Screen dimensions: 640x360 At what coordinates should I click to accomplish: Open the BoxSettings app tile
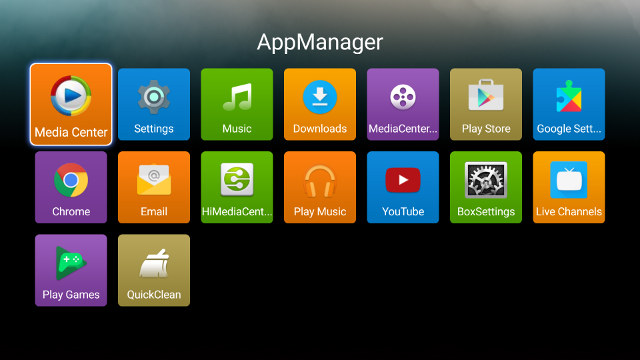coord(486,187)
